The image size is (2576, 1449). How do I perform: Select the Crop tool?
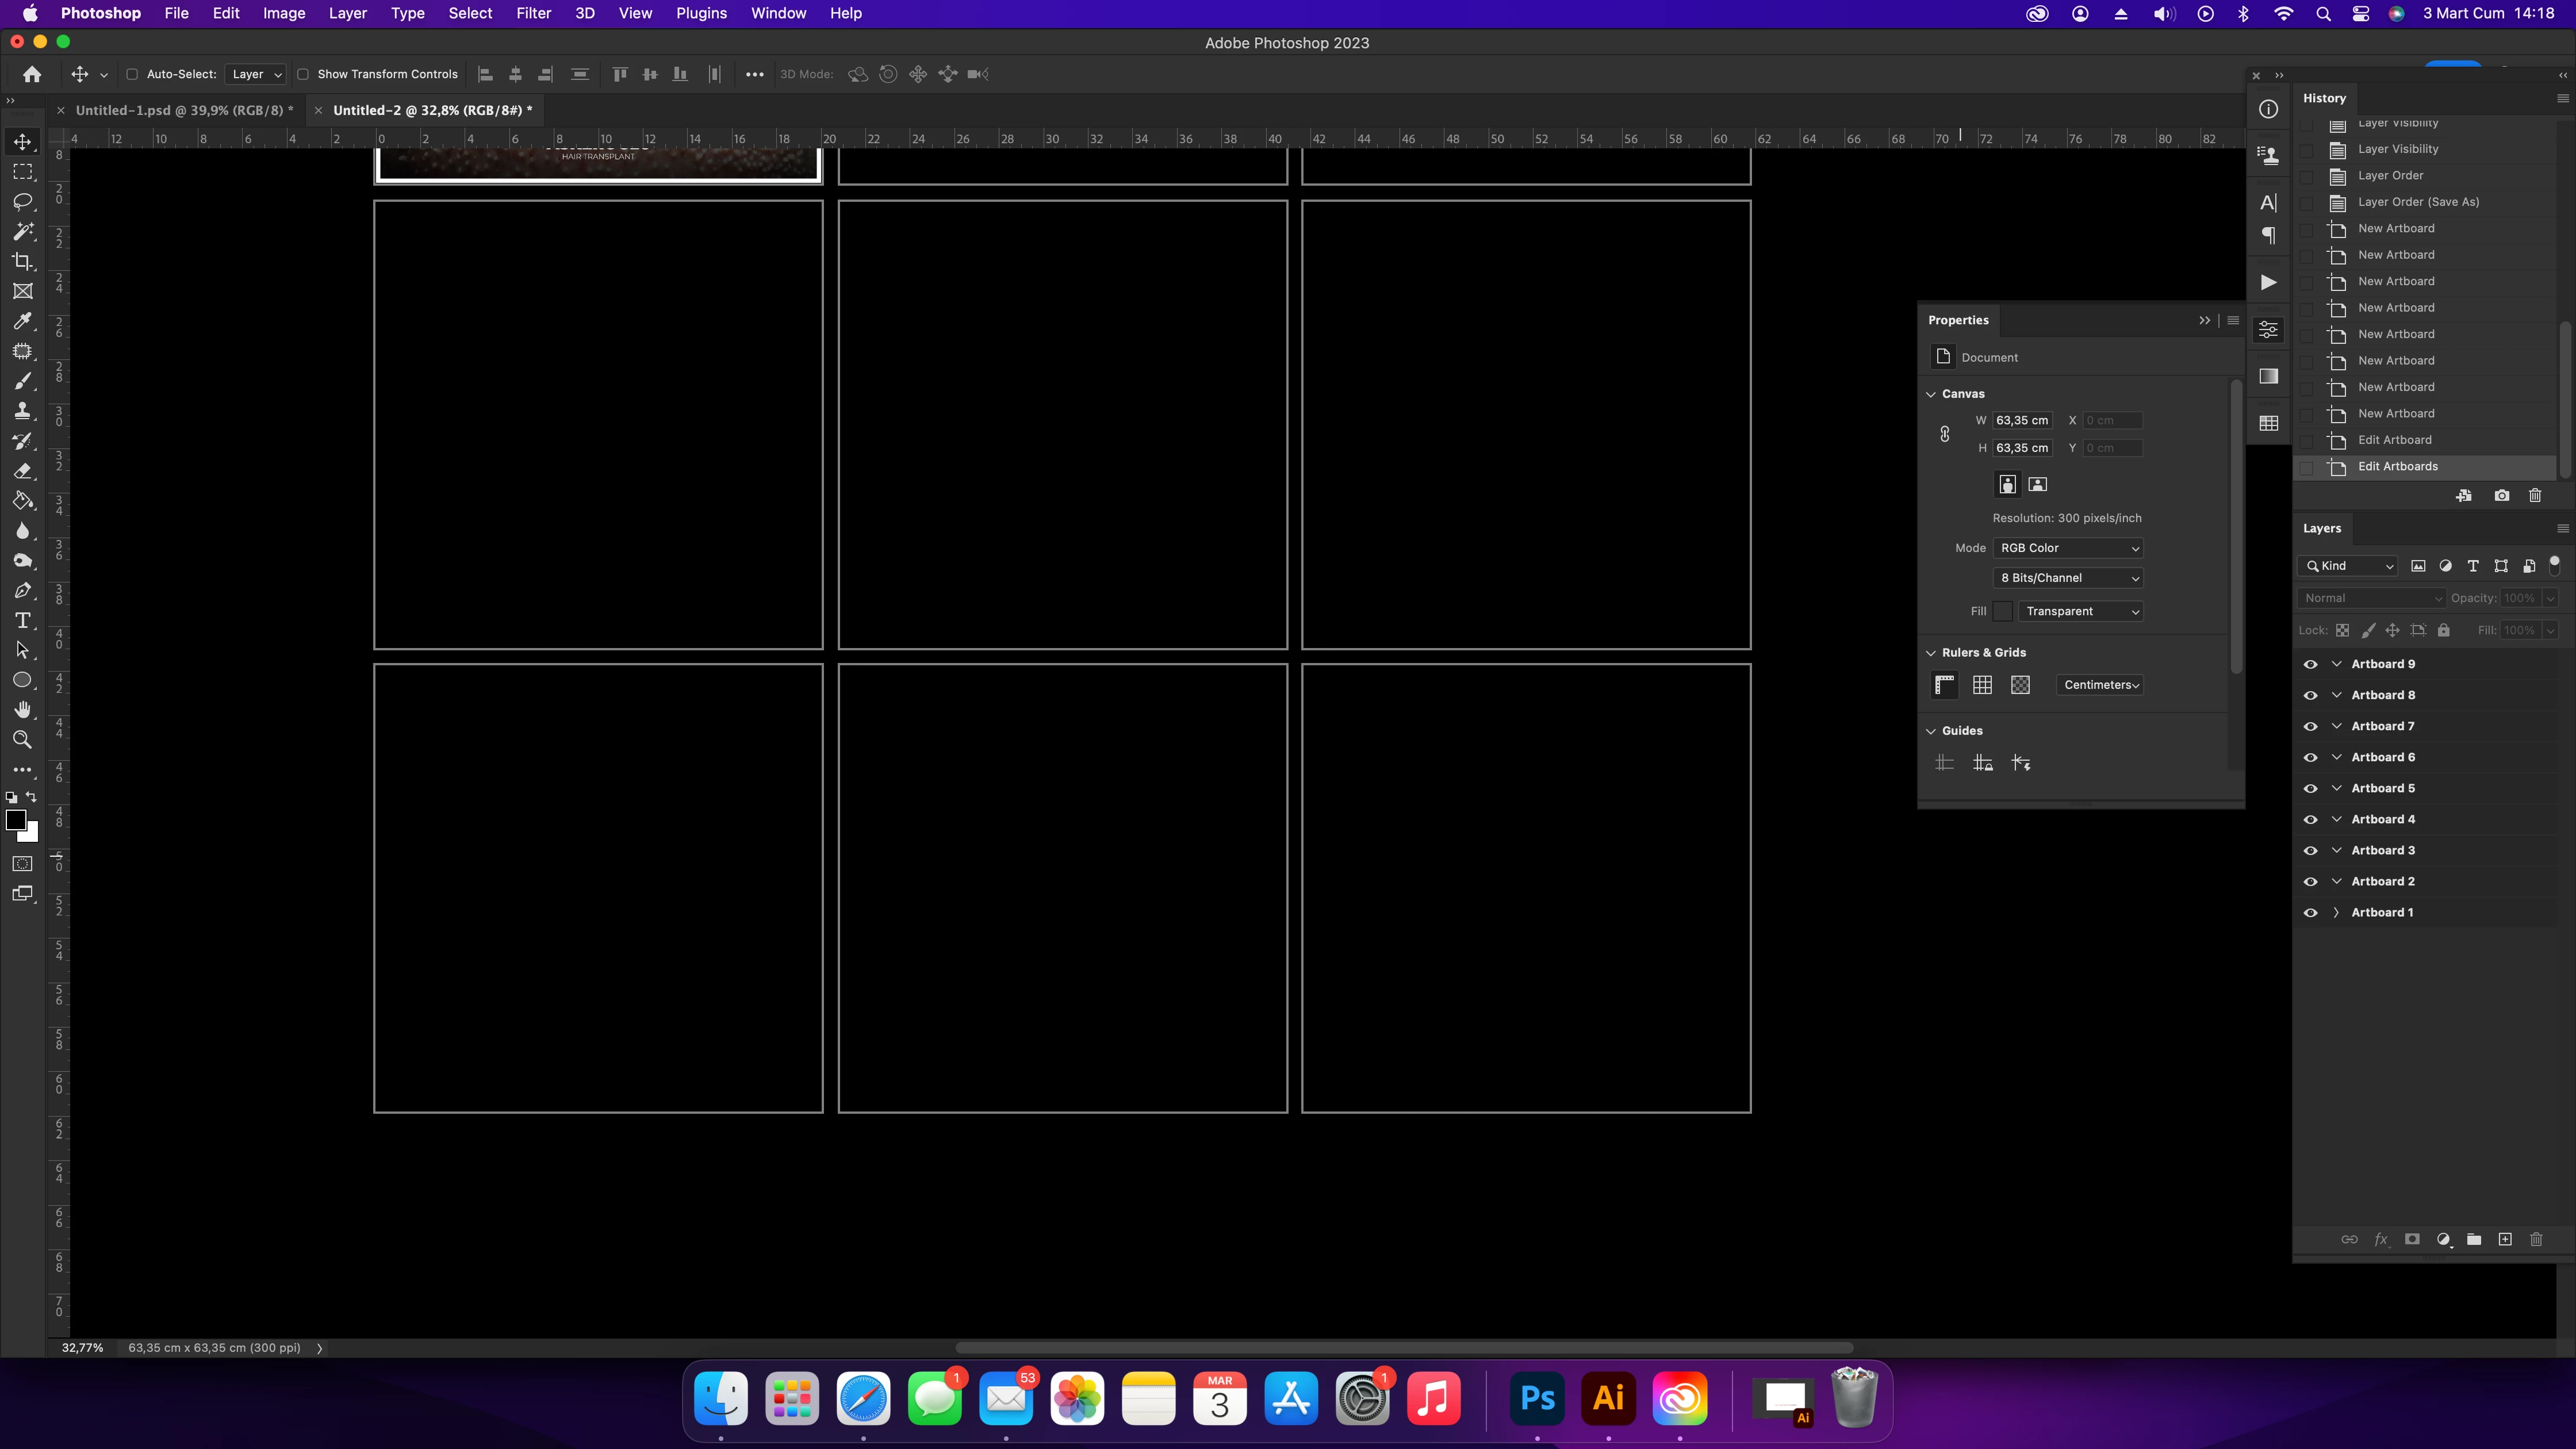tap(22, 262)
